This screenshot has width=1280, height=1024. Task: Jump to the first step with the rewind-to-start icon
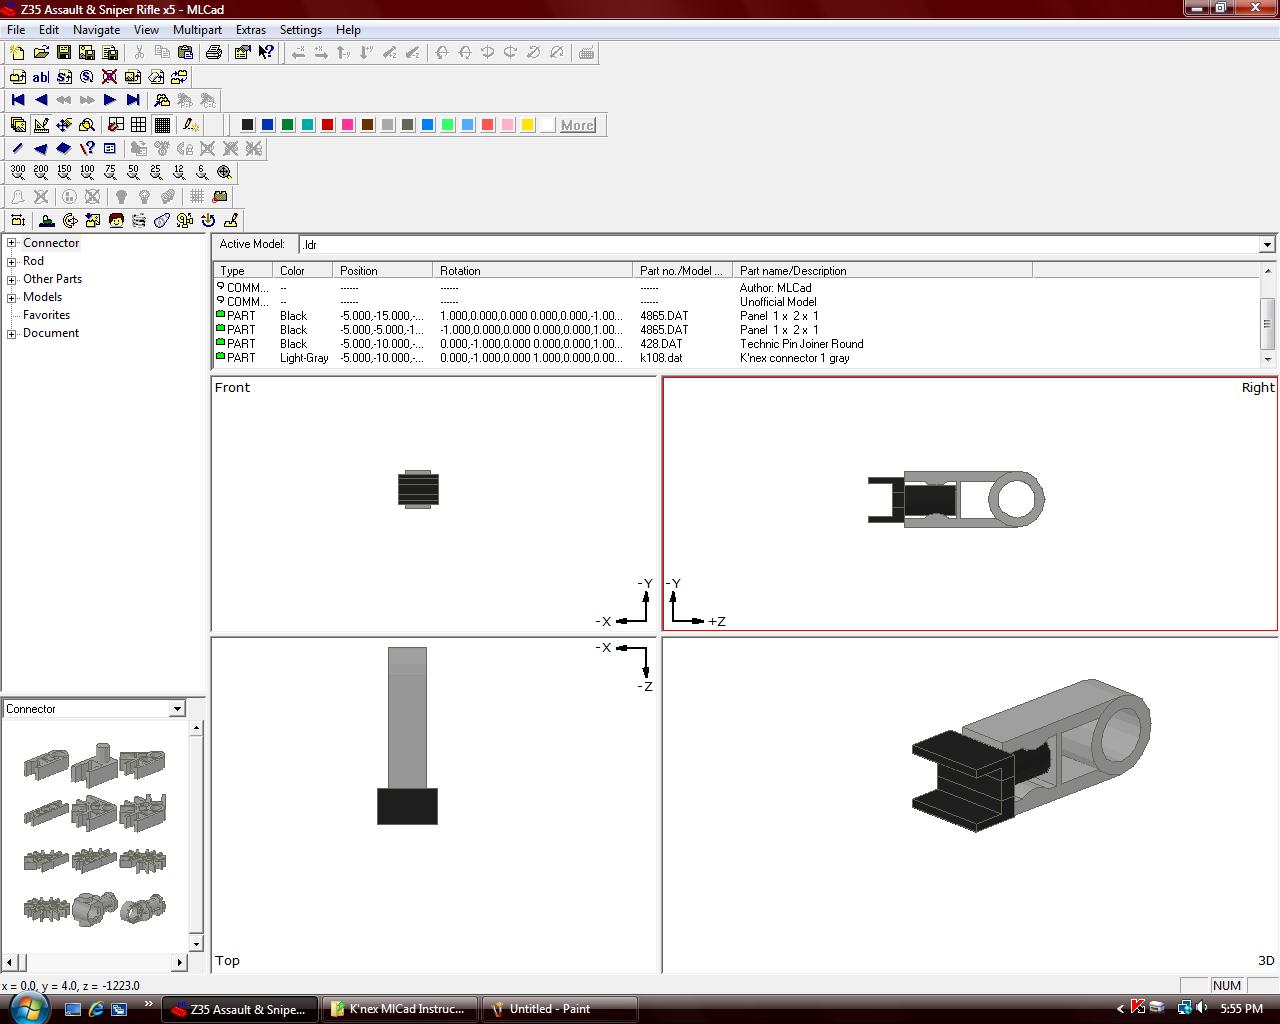18,100
